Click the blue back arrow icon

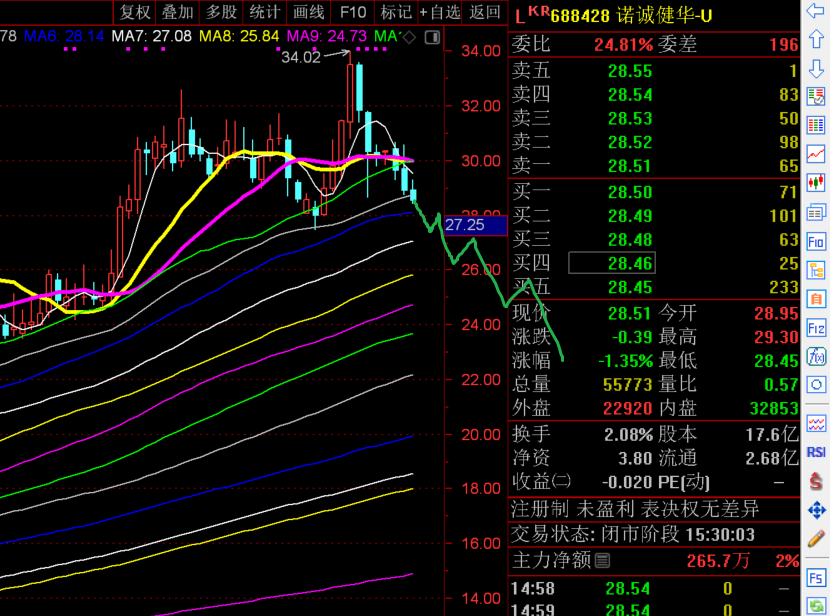[816, 11]
